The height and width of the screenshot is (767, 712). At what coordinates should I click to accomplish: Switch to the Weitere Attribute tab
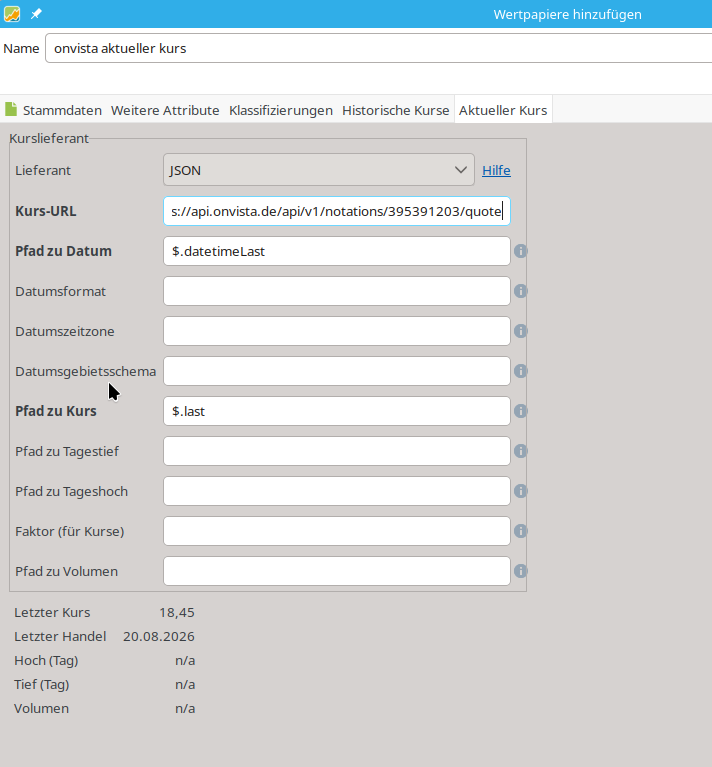tap(165, 111)
